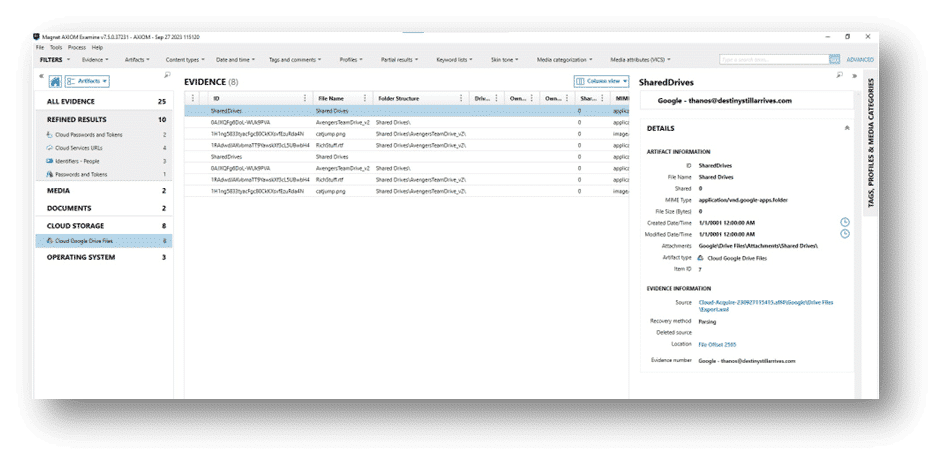Click the Google Drive icon beside Artifact type
Image resolution: width=944 pixels, height=464 pixels.
700,258
